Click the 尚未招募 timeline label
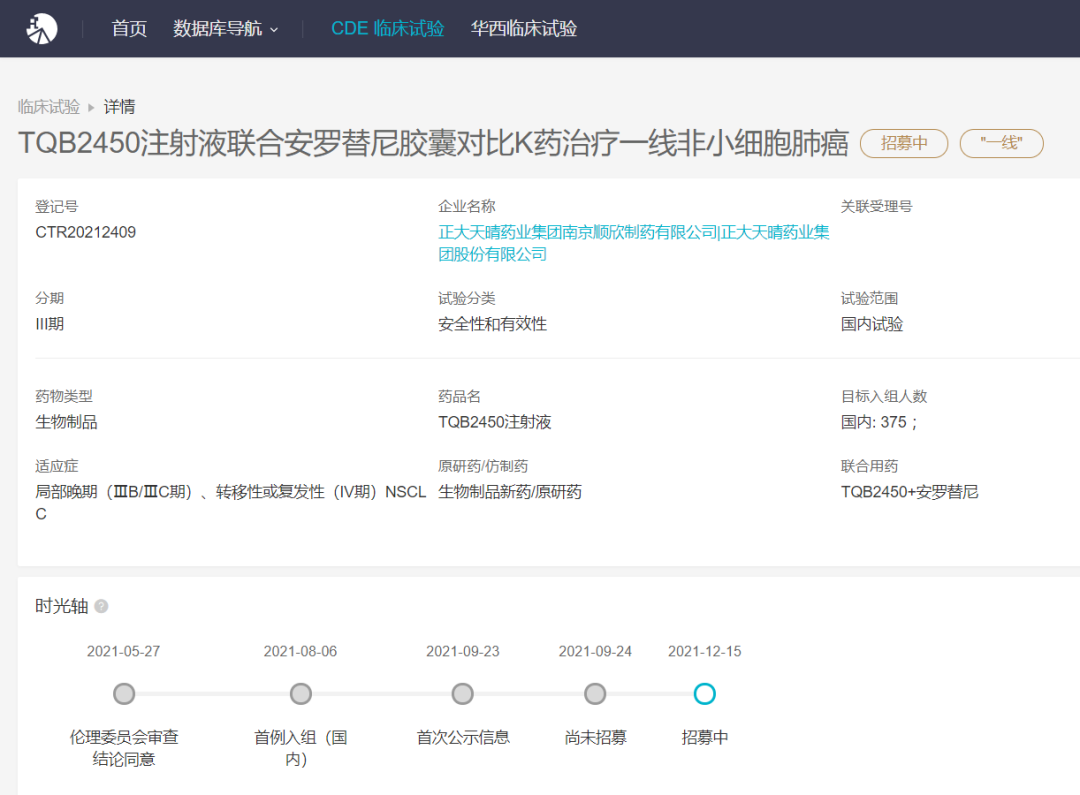 tap(596, 738)
